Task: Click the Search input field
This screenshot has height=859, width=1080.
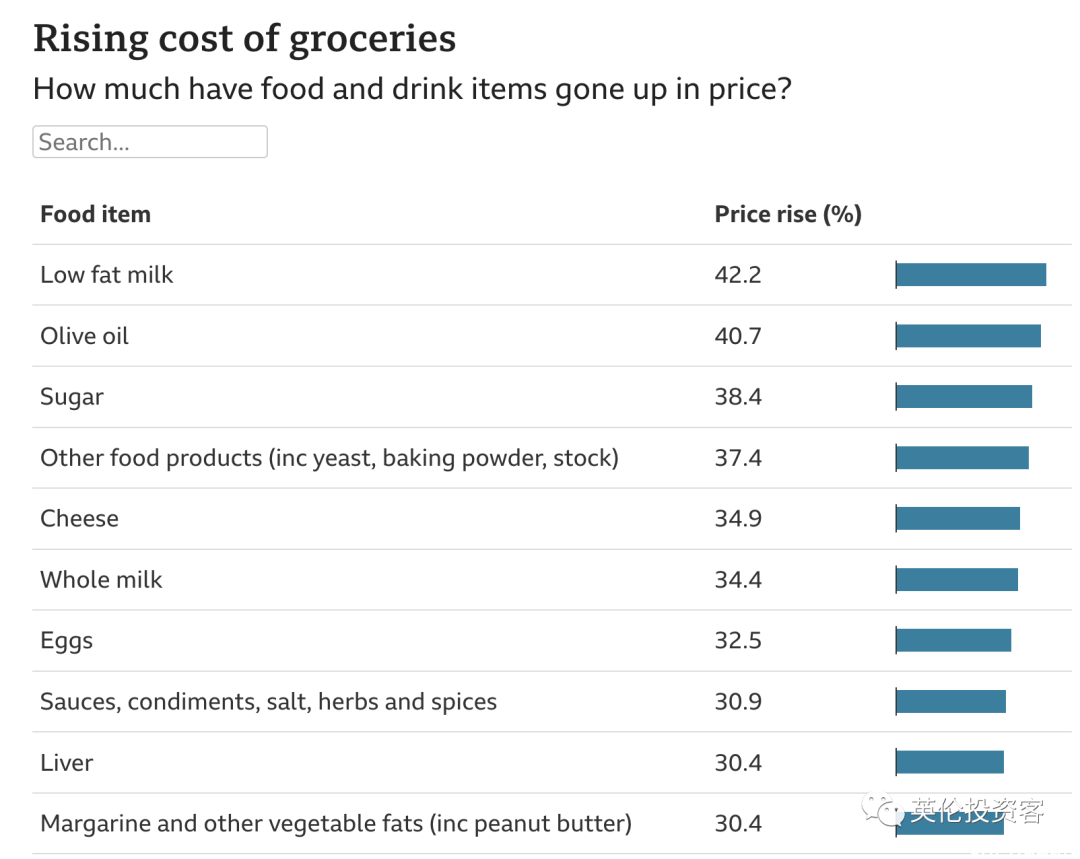Action: click(x=150, y=142)
